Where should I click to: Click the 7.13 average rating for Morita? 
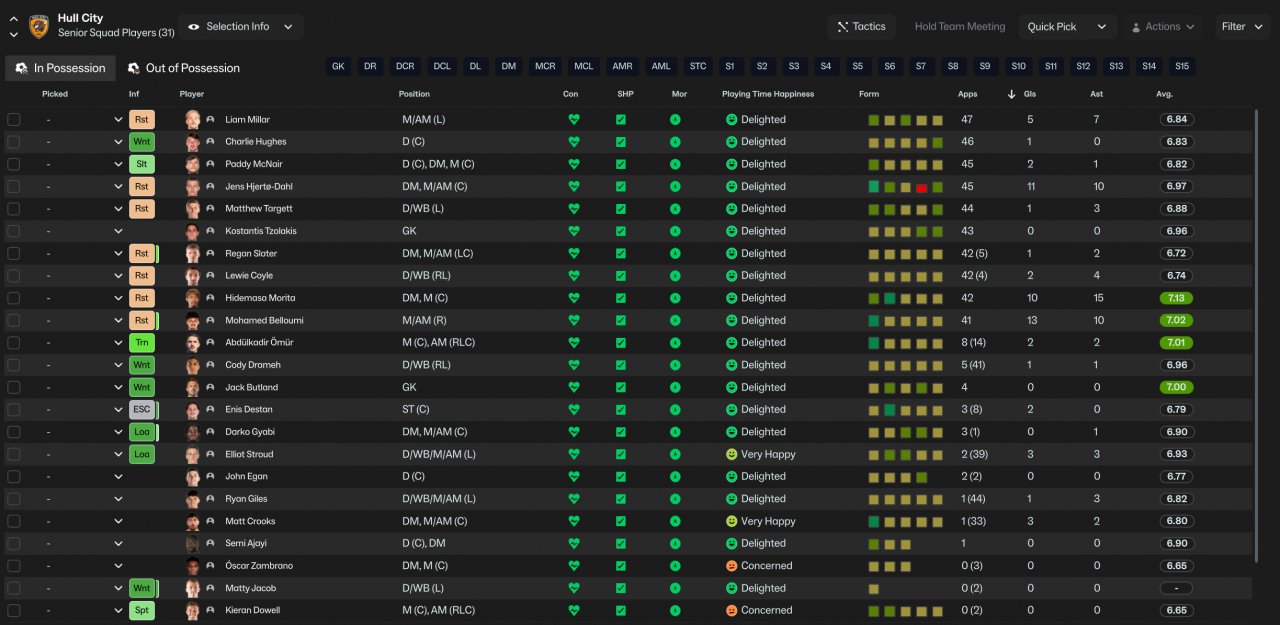[x=1176, y=298]
